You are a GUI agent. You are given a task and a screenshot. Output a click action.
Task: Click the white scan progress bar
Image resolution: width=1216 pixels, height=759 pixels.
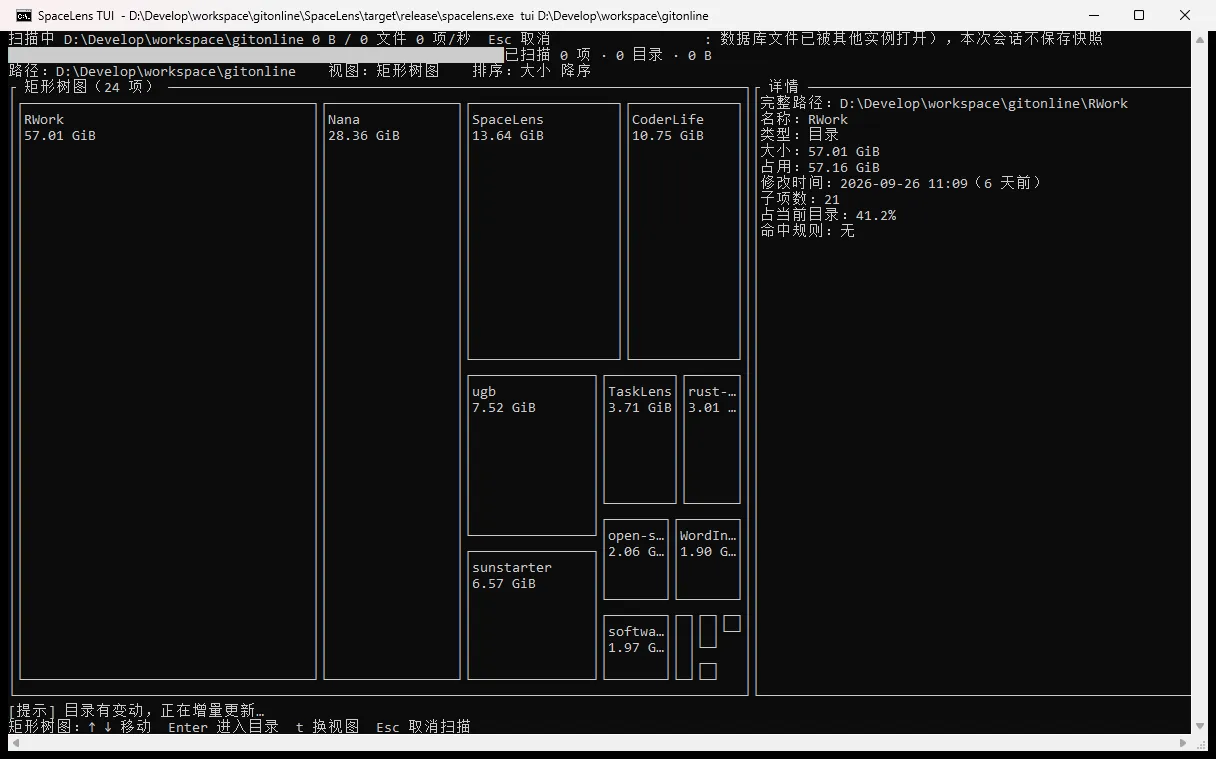pyautogui.click(x=256, y=55)
